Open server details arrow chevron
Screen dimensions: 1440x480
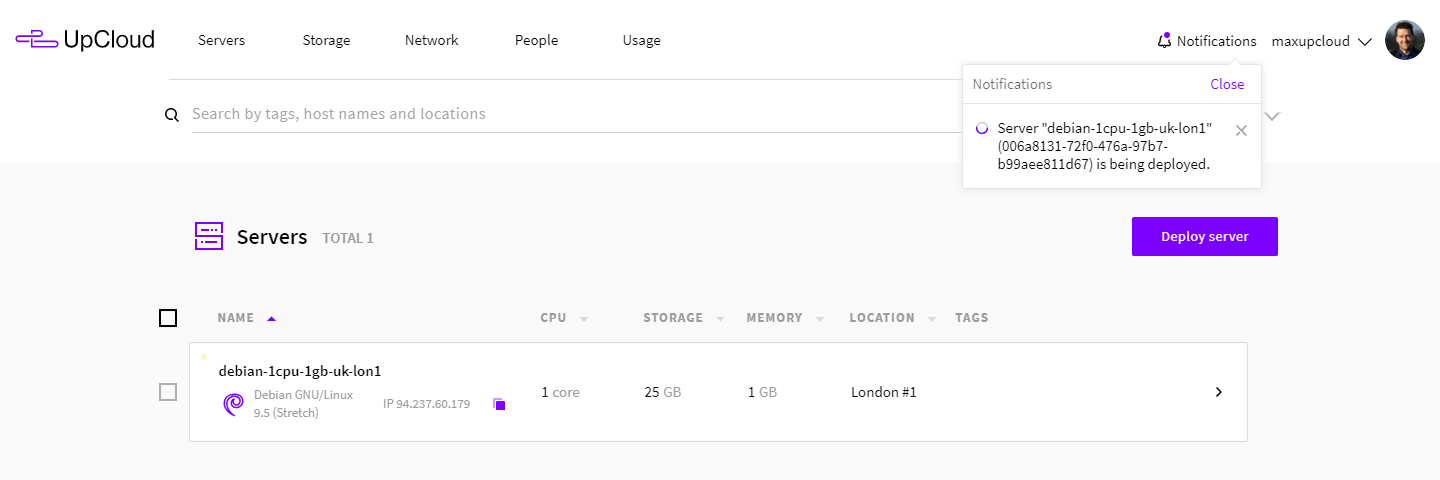point(1218,392)
